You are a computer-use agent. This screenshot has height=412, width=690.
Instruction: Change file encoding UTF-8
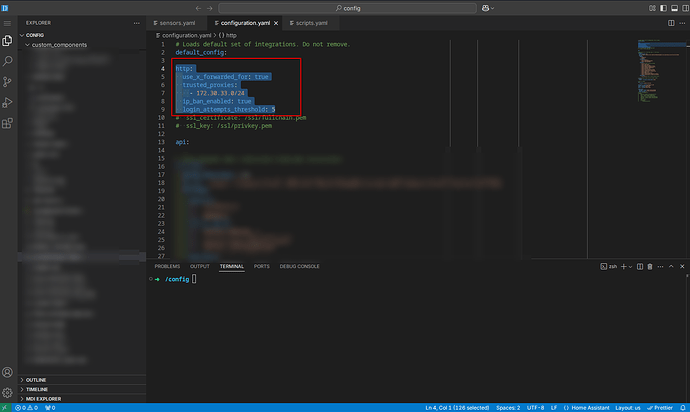point(535,408)
